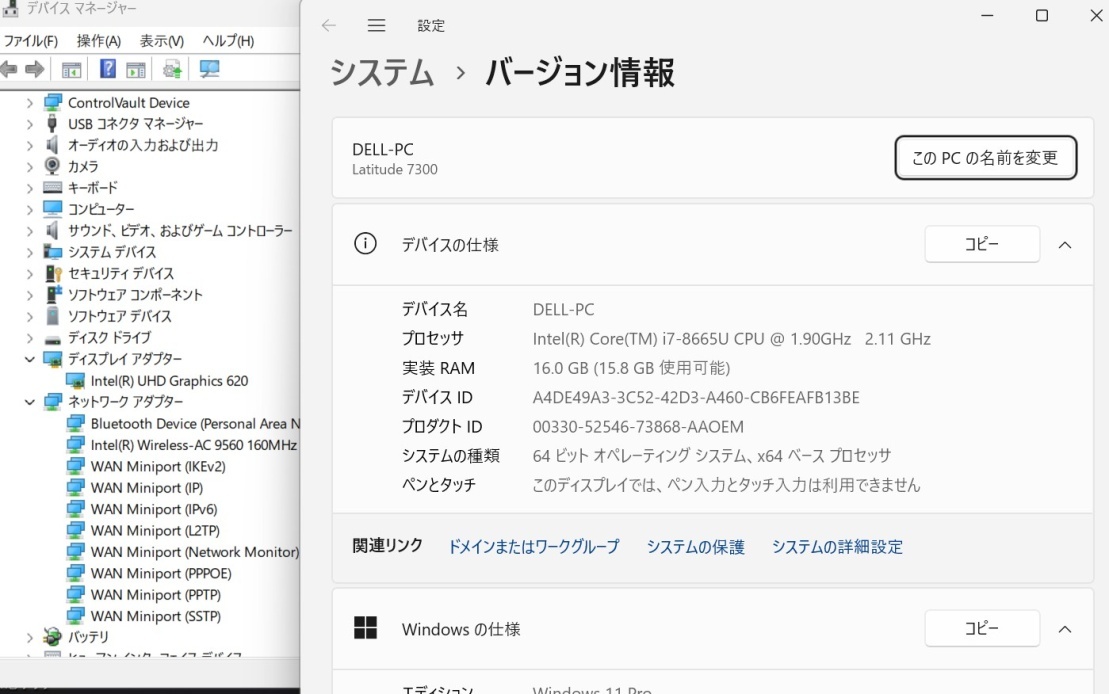Select WAN Miniport (L2TP) entry
Viewport: 1109px width, 694px height.
(155, 530)
